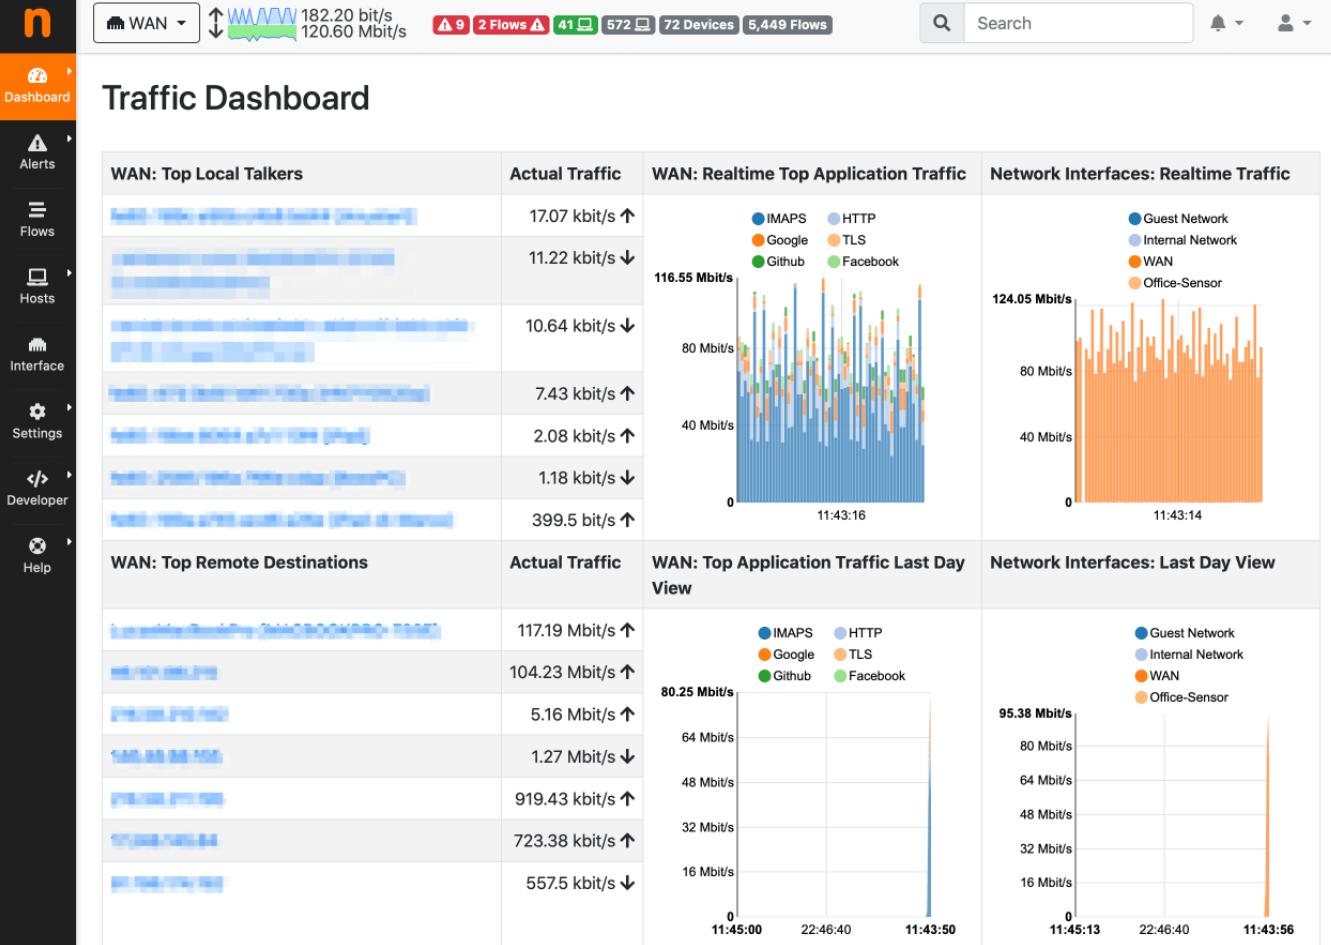Image resolution: width=1331 pixels, height=945 pixels.
Task: Open the Alerts section in the sidebar
Action: coord(37,152)
